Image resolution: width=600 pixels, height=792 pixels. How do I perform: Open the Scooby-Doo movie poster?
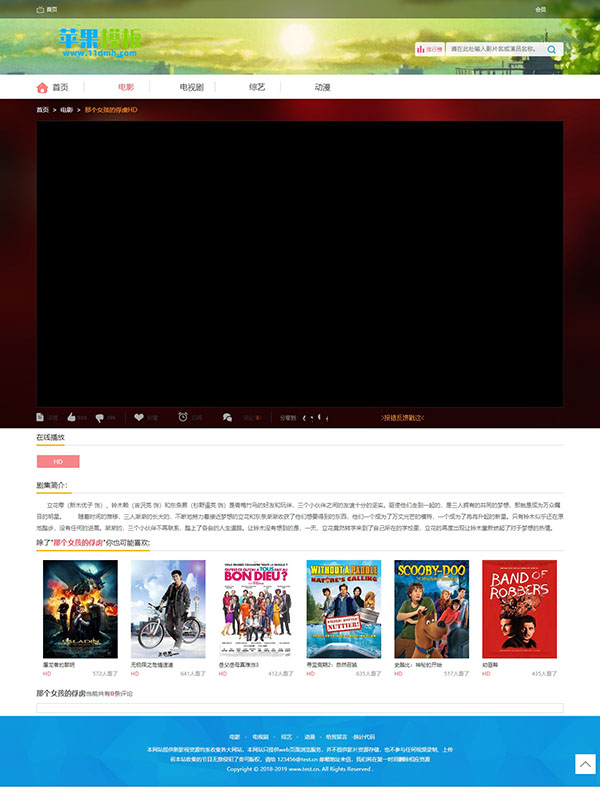pyautogui.click(x=431, y=608)
